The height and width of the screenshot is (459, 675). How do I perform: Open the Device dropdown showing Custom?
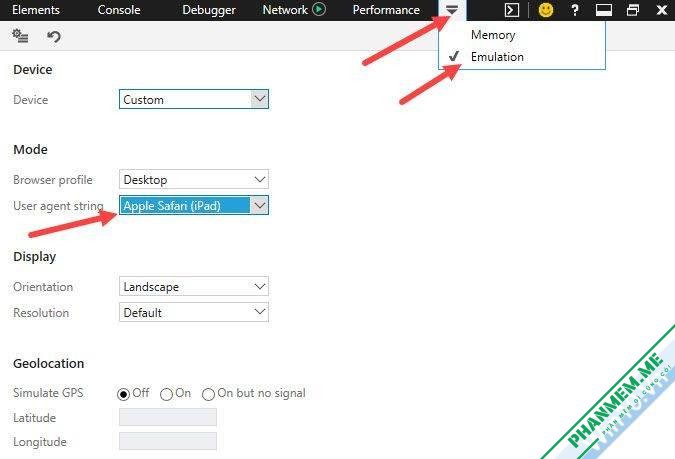pos(194,99)
